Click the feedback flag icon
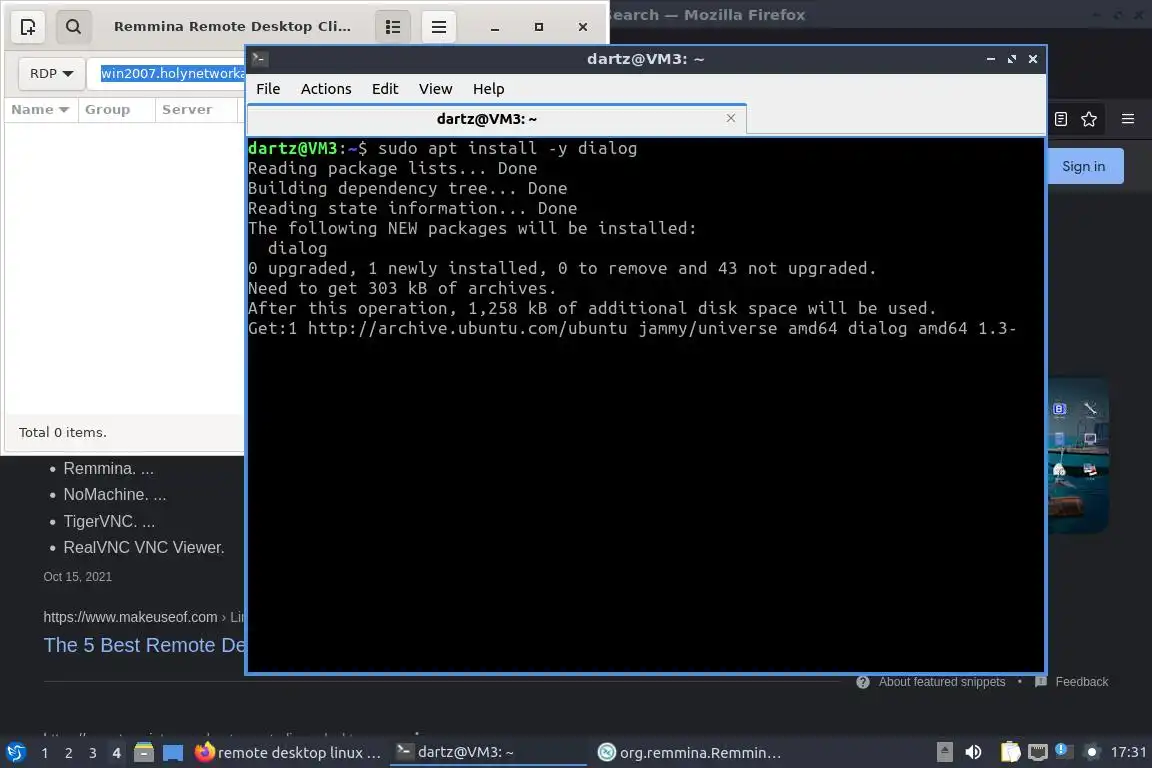 pyautogui.click(x=1040, y=682)
